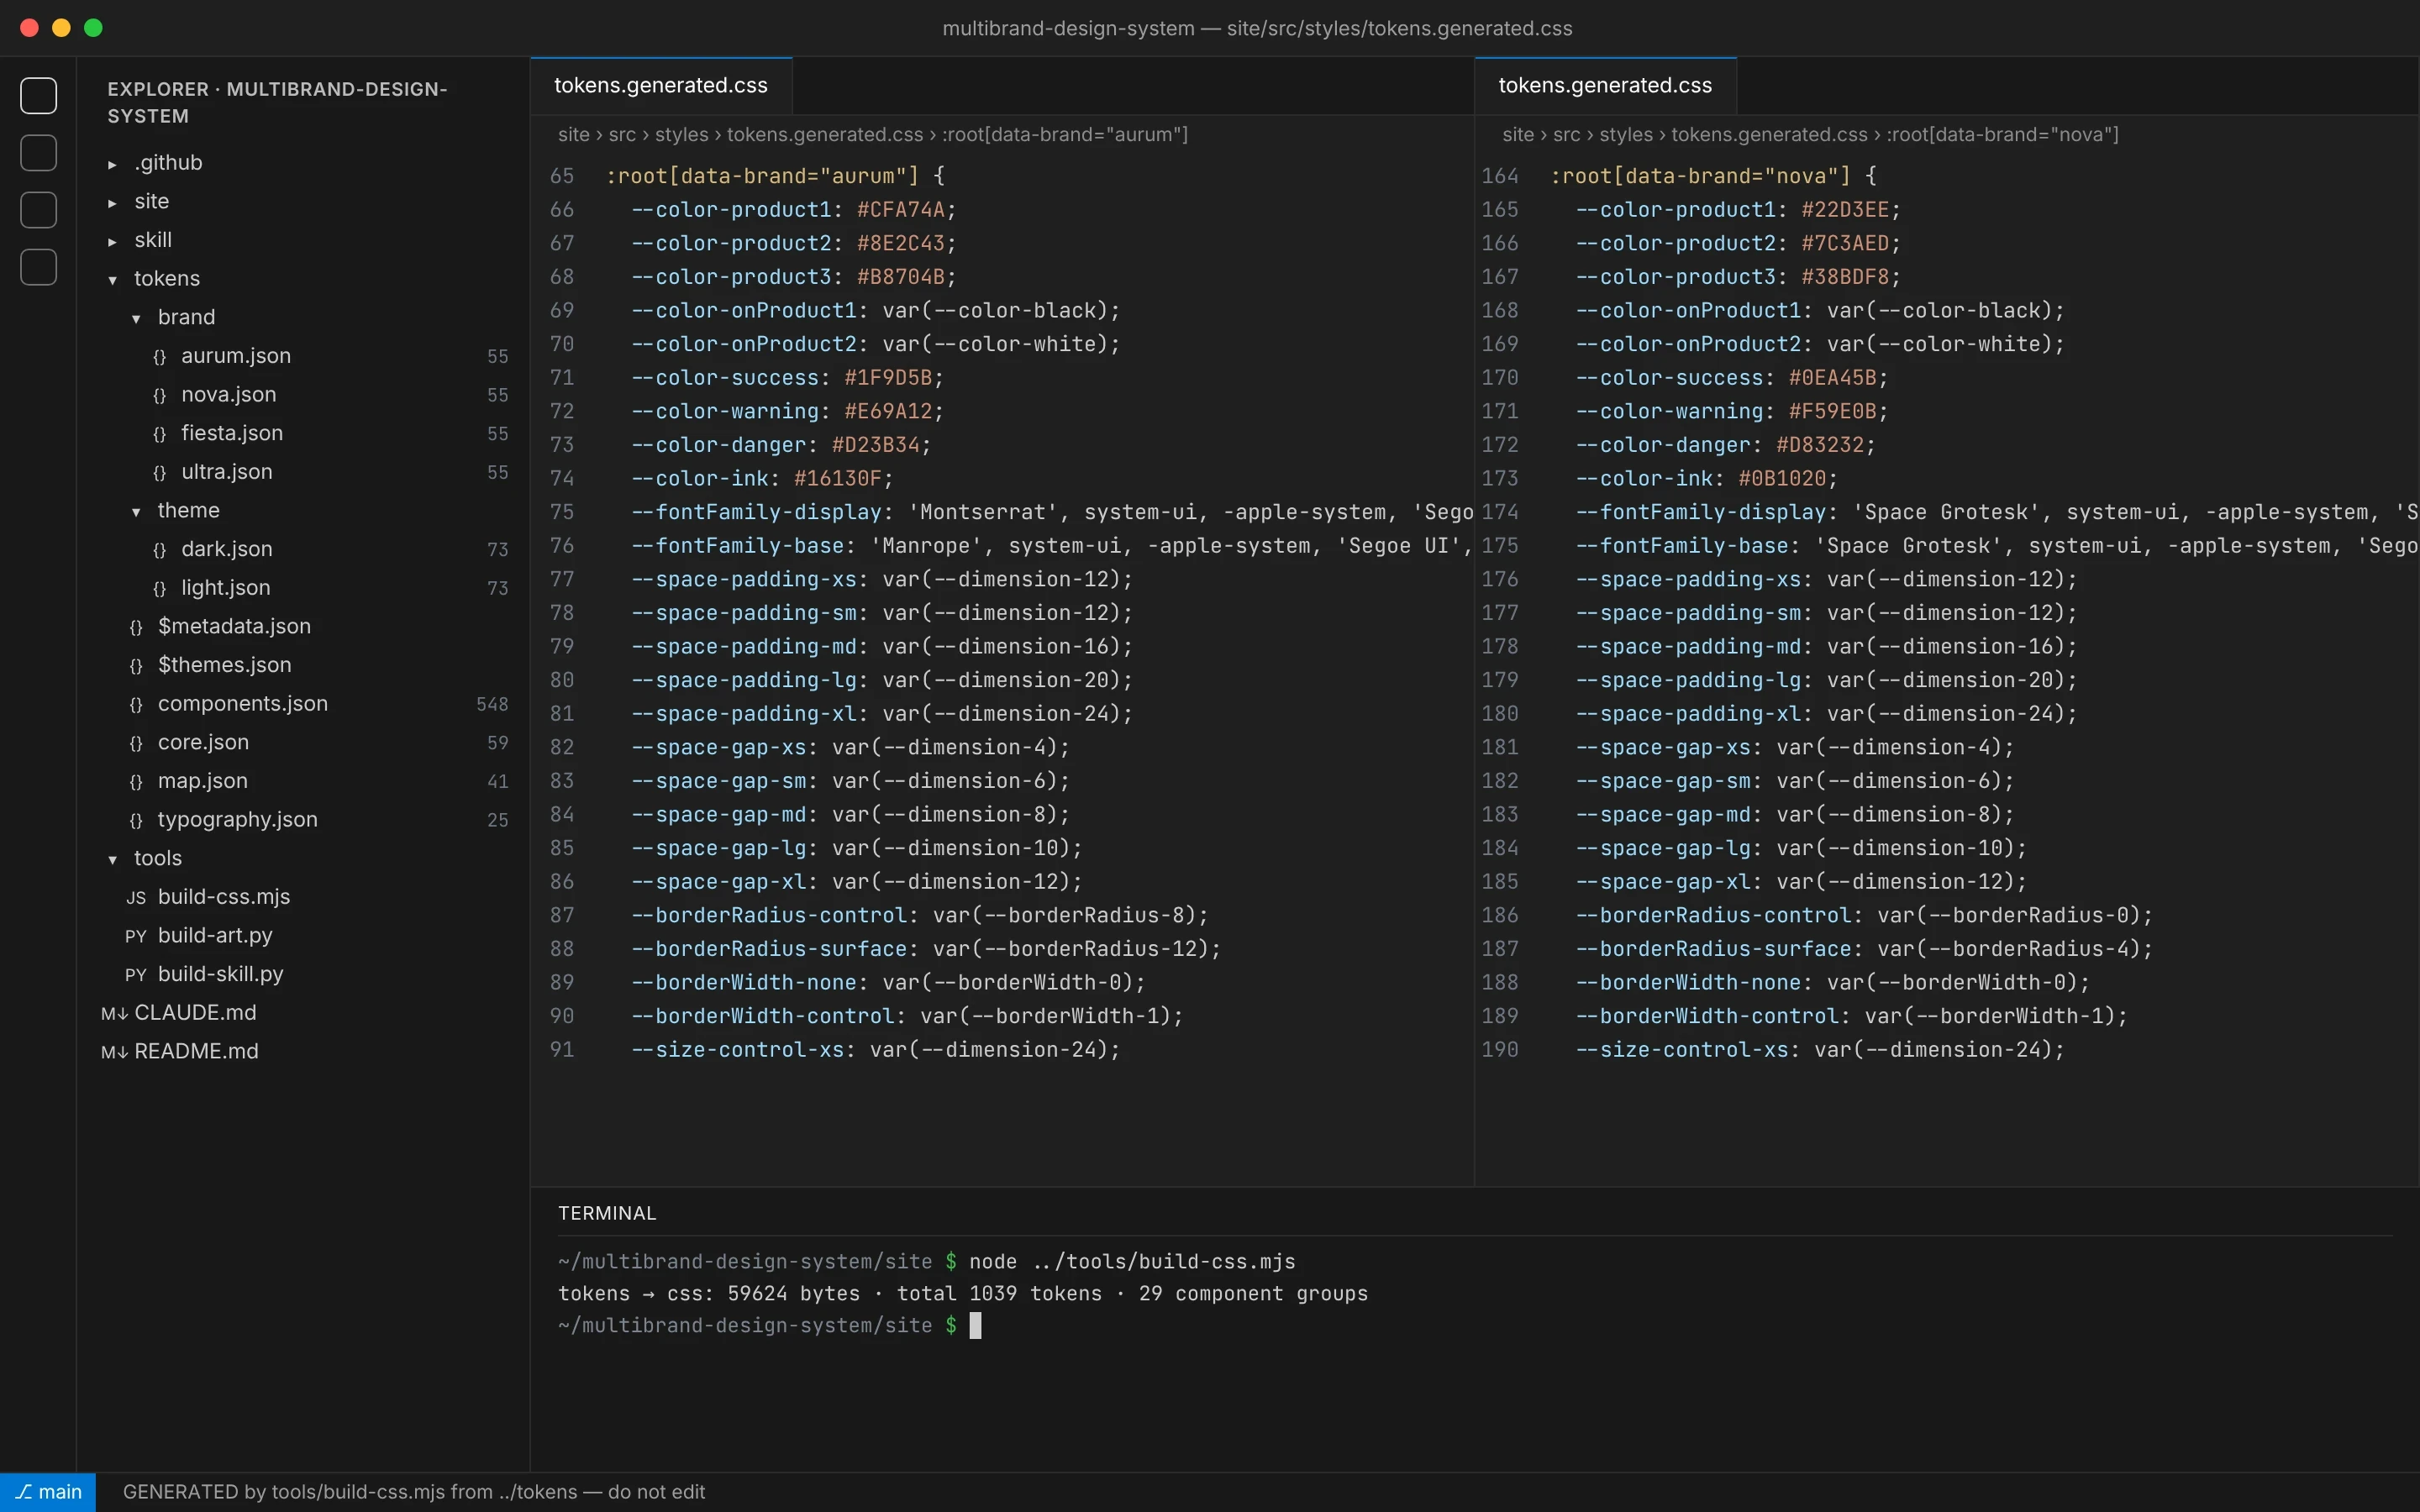Viewport: 2420px width, 1512px height.
Task: Click the JSON icon beside light.json
Action: coord(159,589)
